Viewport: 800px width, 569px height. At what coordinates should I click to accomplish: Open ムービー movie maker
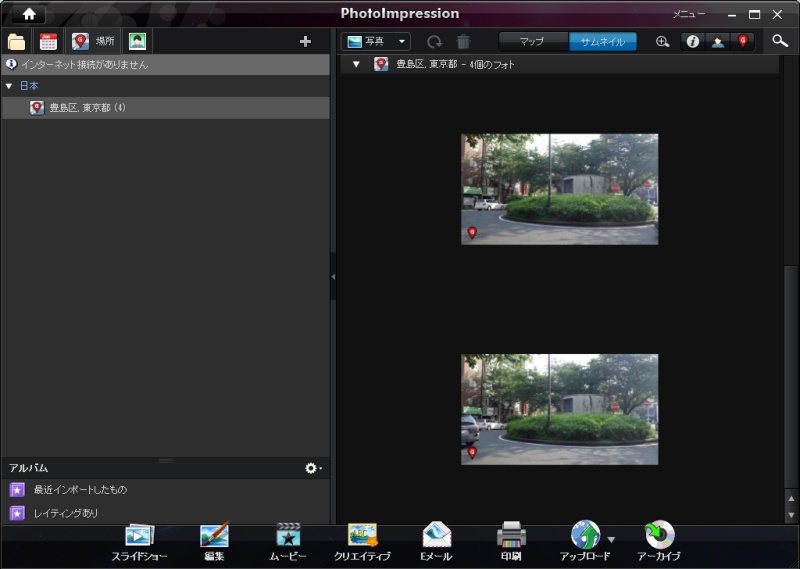(x=288, y=541)
